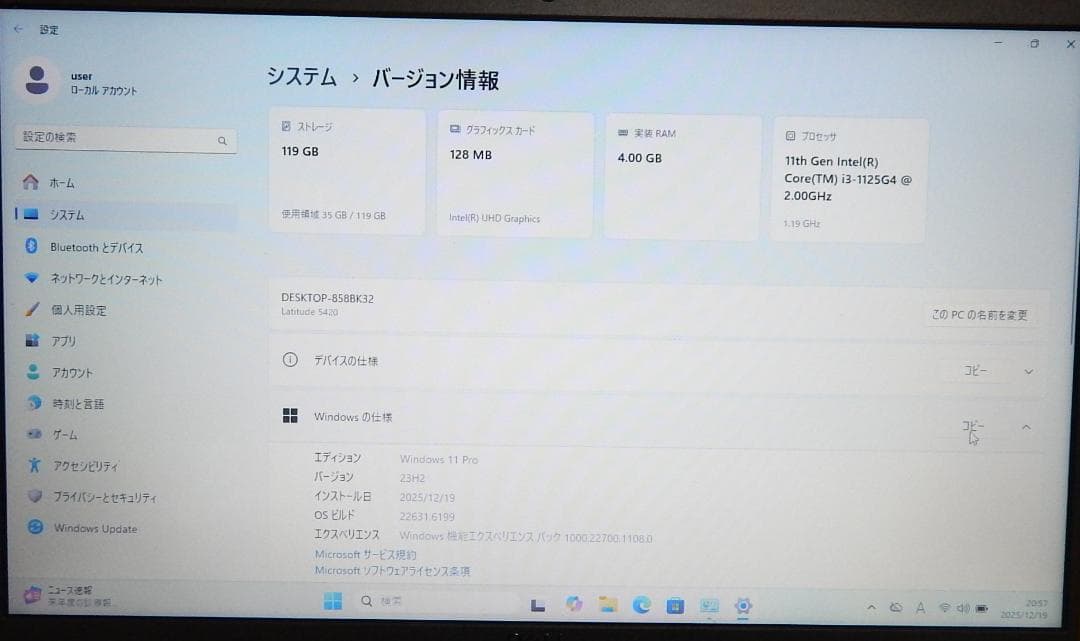
Task: Click the battery icon in the system tray
Action: point(983,606)
